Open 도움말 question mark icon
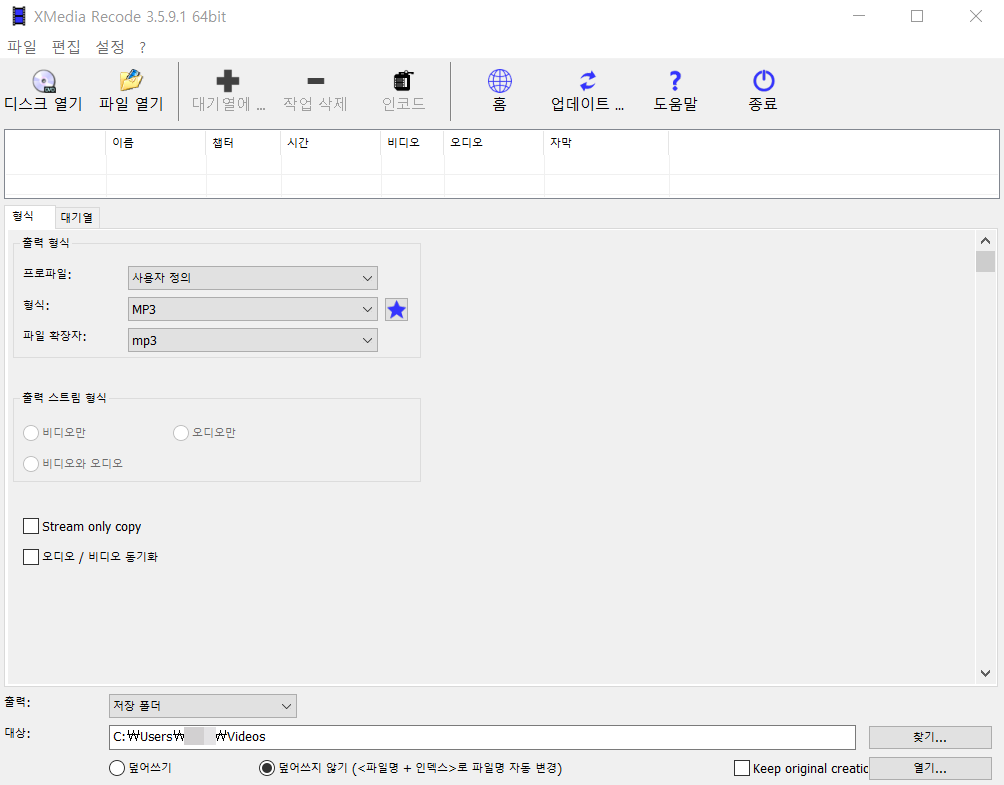1004x785 pixels. pos(675,81)
